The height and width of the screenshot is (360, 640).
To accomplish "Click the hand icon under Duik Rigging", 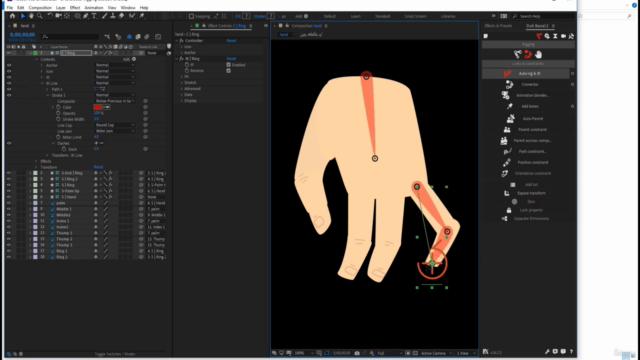I will click(x=538, y=54).
